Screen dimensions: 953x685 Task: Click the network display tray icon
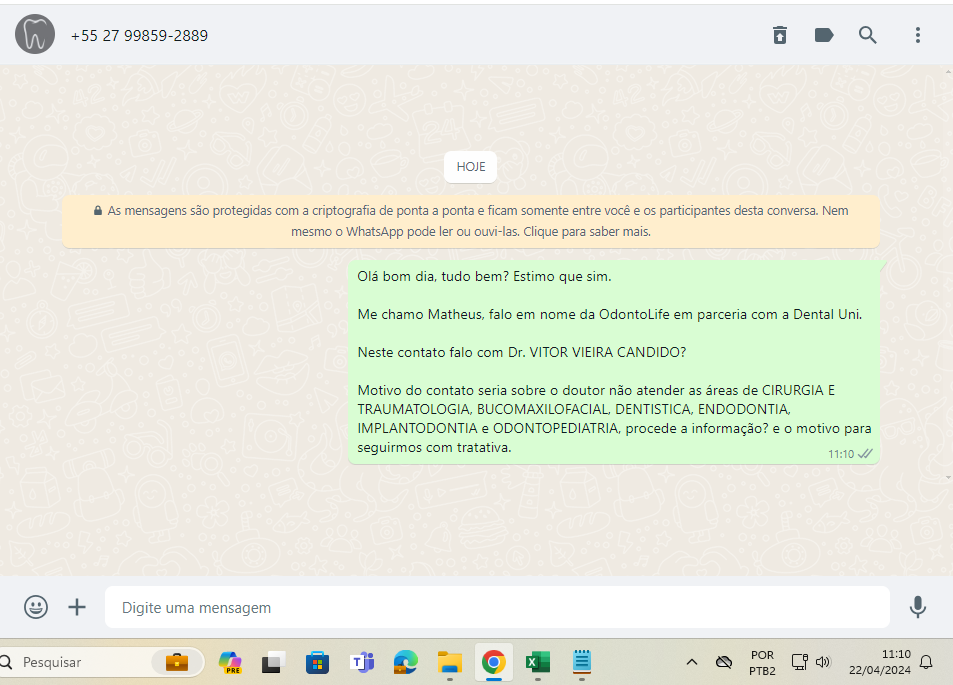[799, 662]
